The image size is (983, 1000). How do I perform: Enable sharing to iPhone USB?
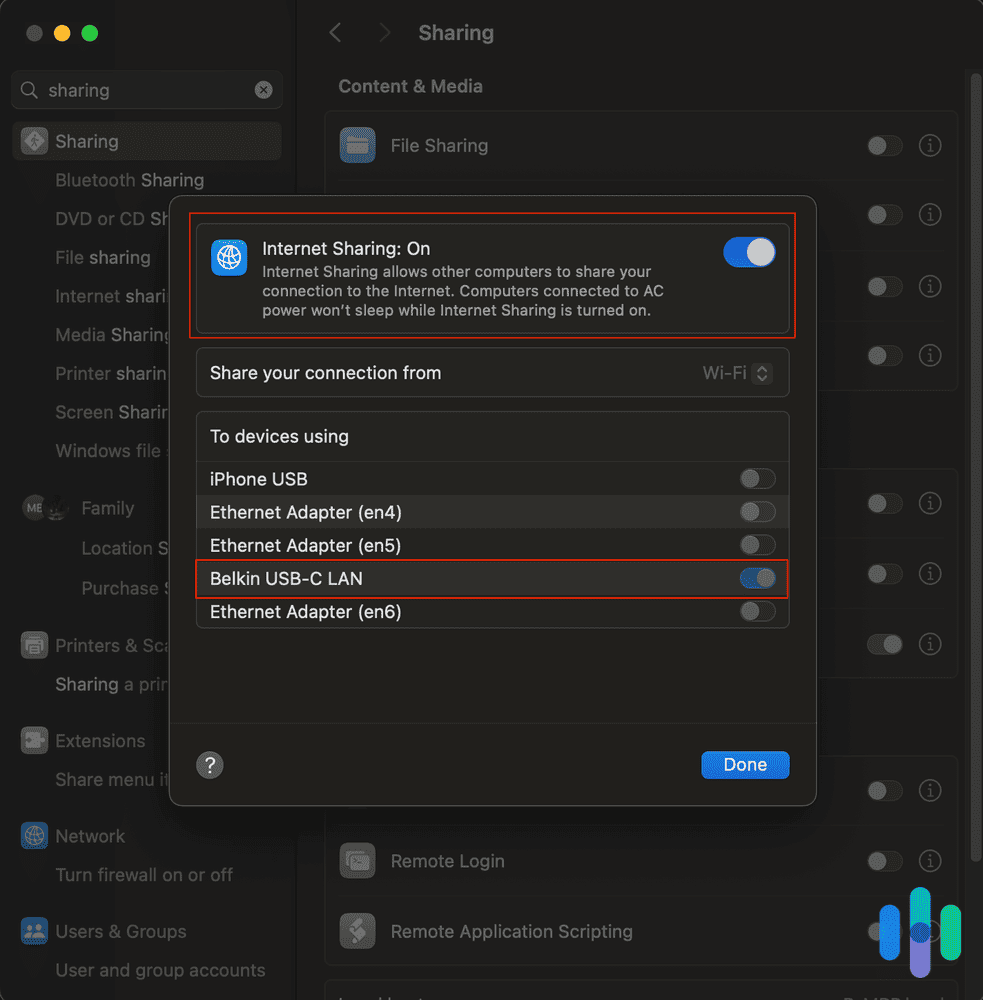point(757,479)
